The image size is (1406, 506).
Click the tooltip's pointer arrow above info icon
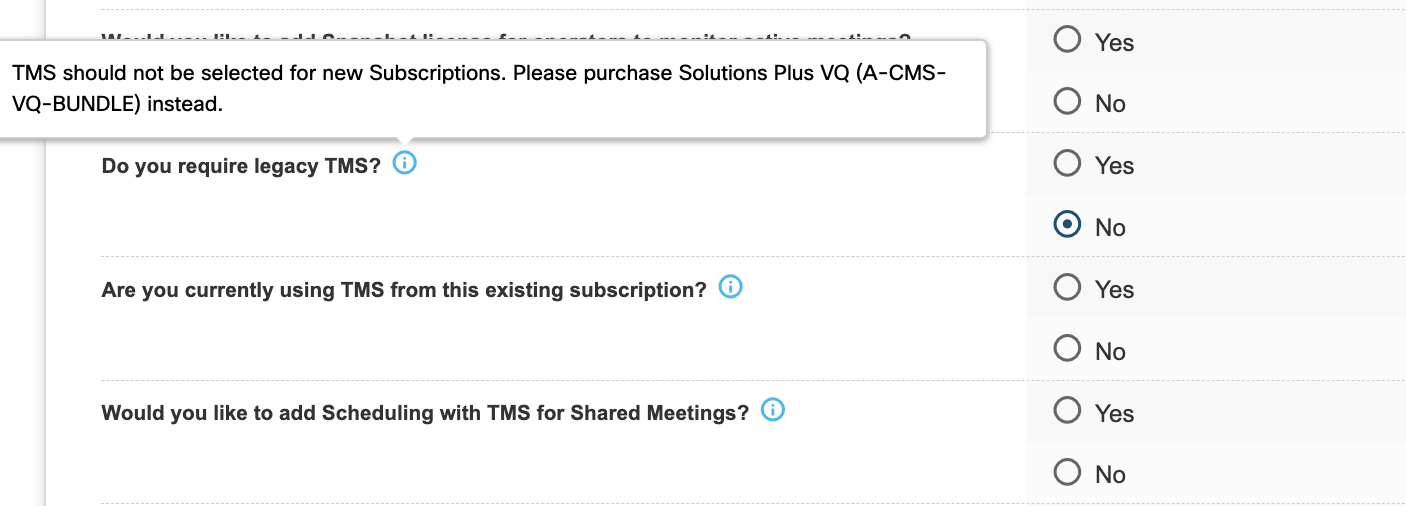pos(404,143)
